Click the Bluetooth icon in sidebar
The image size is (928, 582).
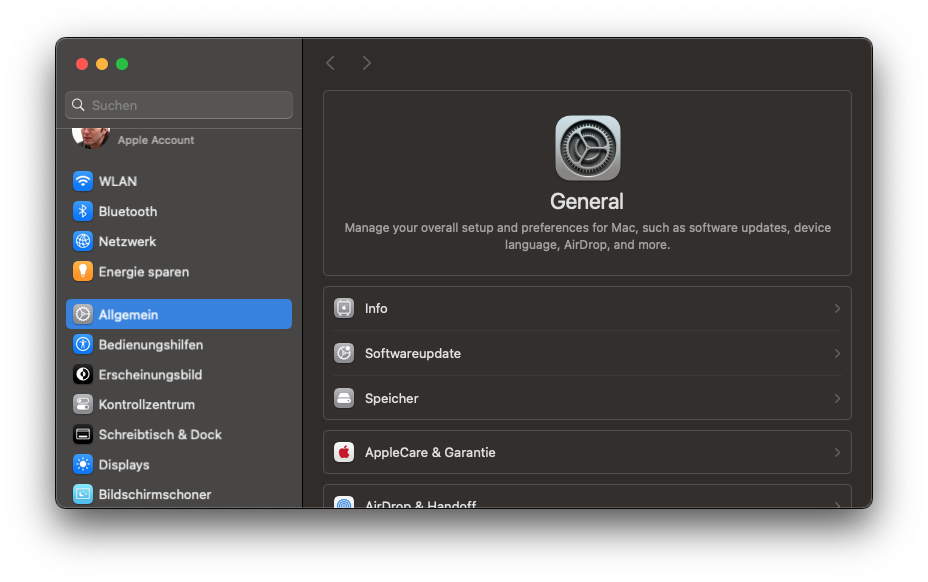point(83,211)
